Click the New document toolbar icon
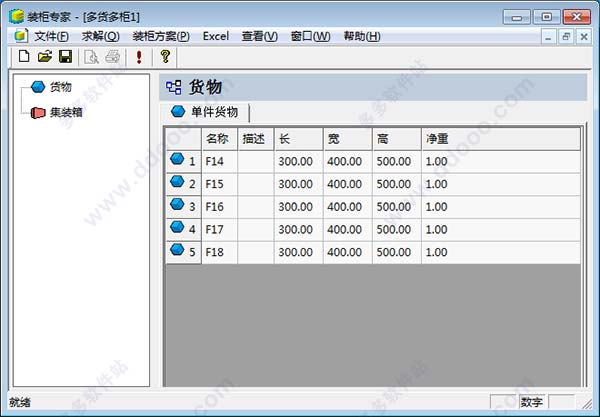 tap(24, 56)
